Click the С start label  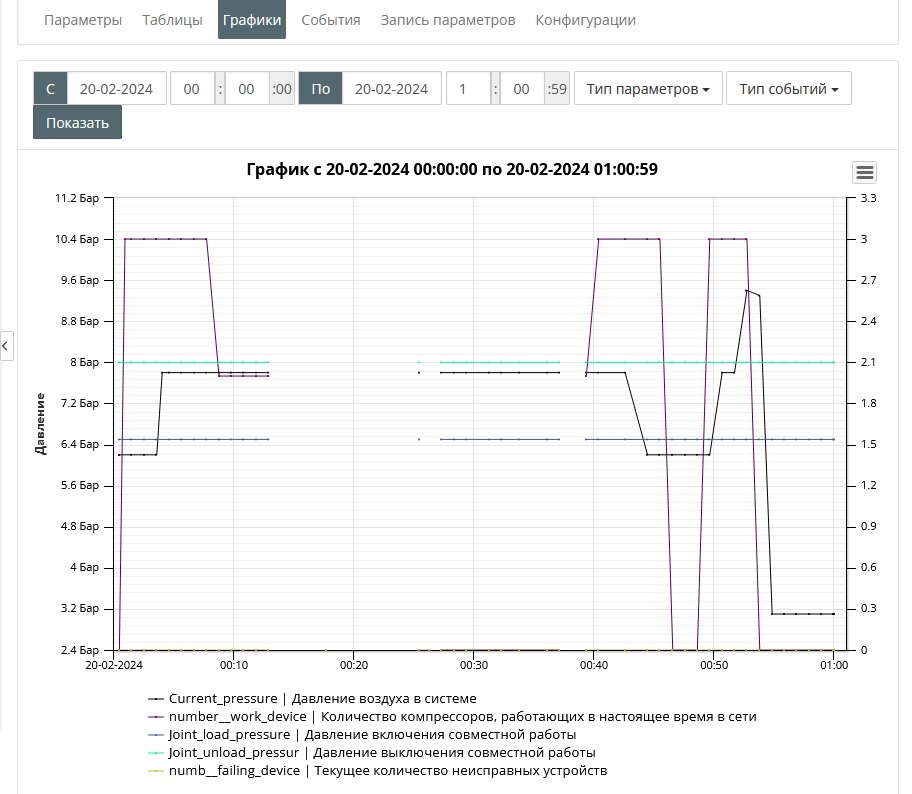tap(50, 88)
